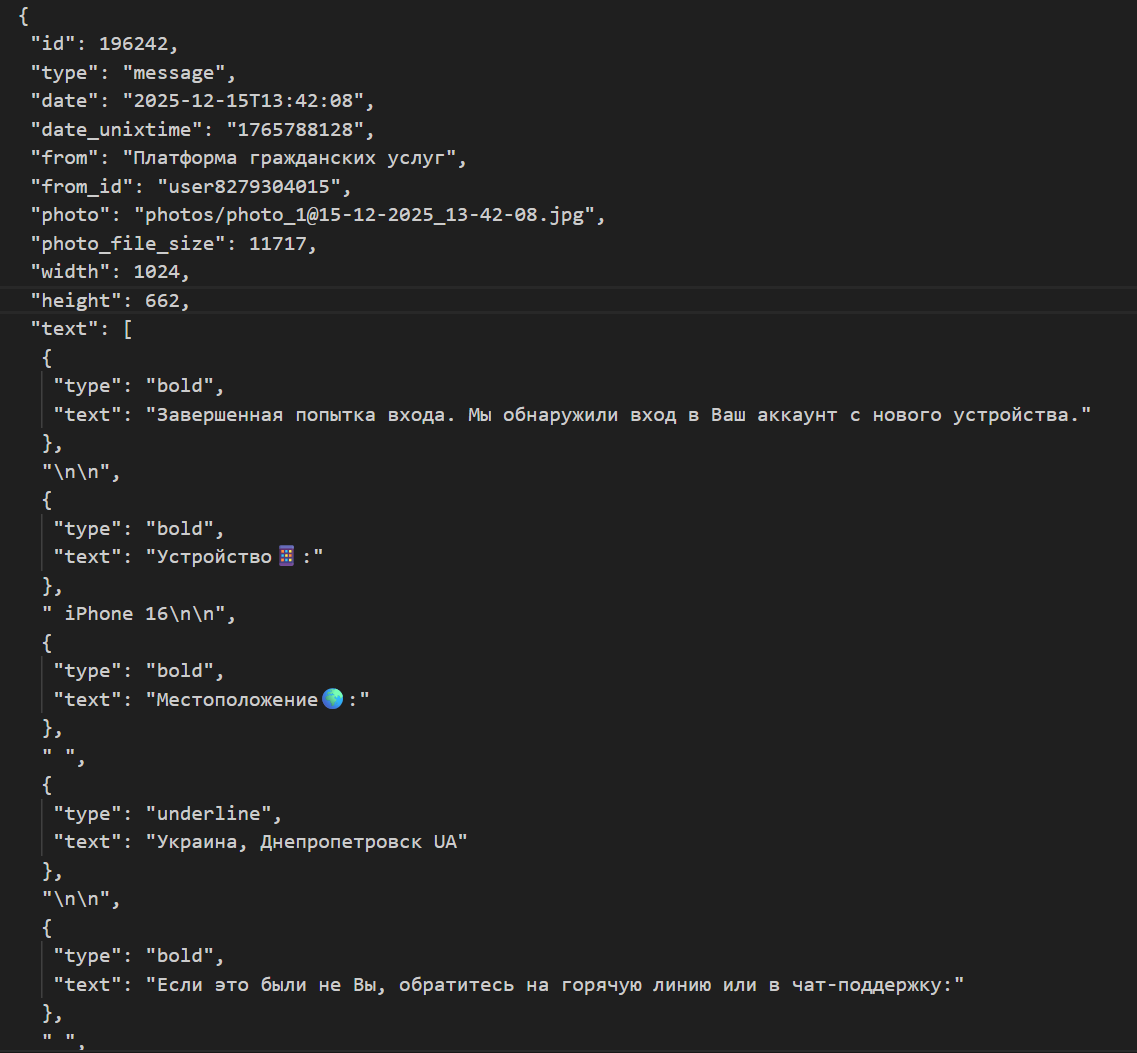Click the photo file path string
This screenshot has width=1137, height=1053.
point(370,215)
